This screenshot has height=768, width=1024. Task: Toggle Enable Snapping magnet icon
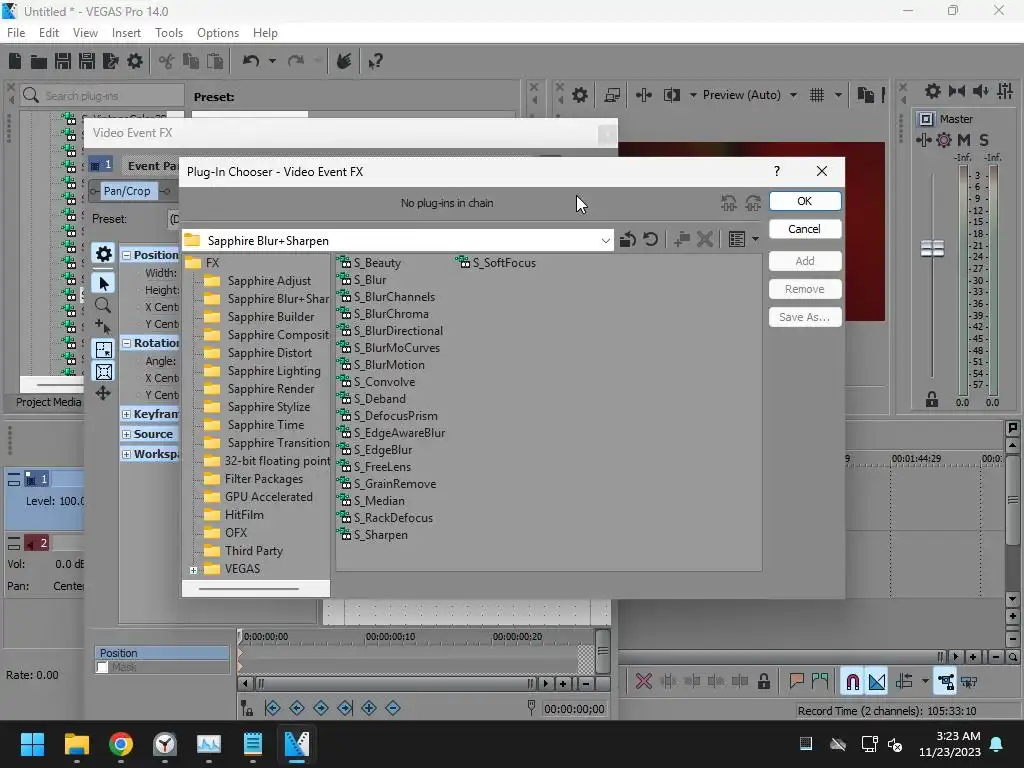click(x=852, y=682)
